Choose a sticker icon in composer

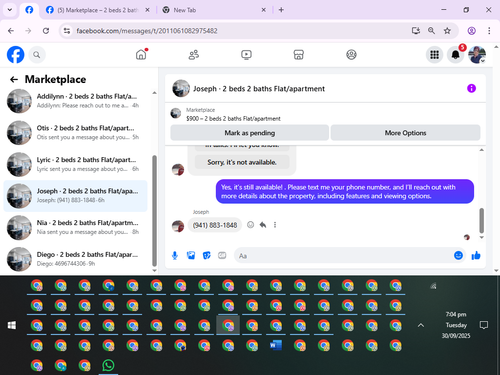pos(207,256)
